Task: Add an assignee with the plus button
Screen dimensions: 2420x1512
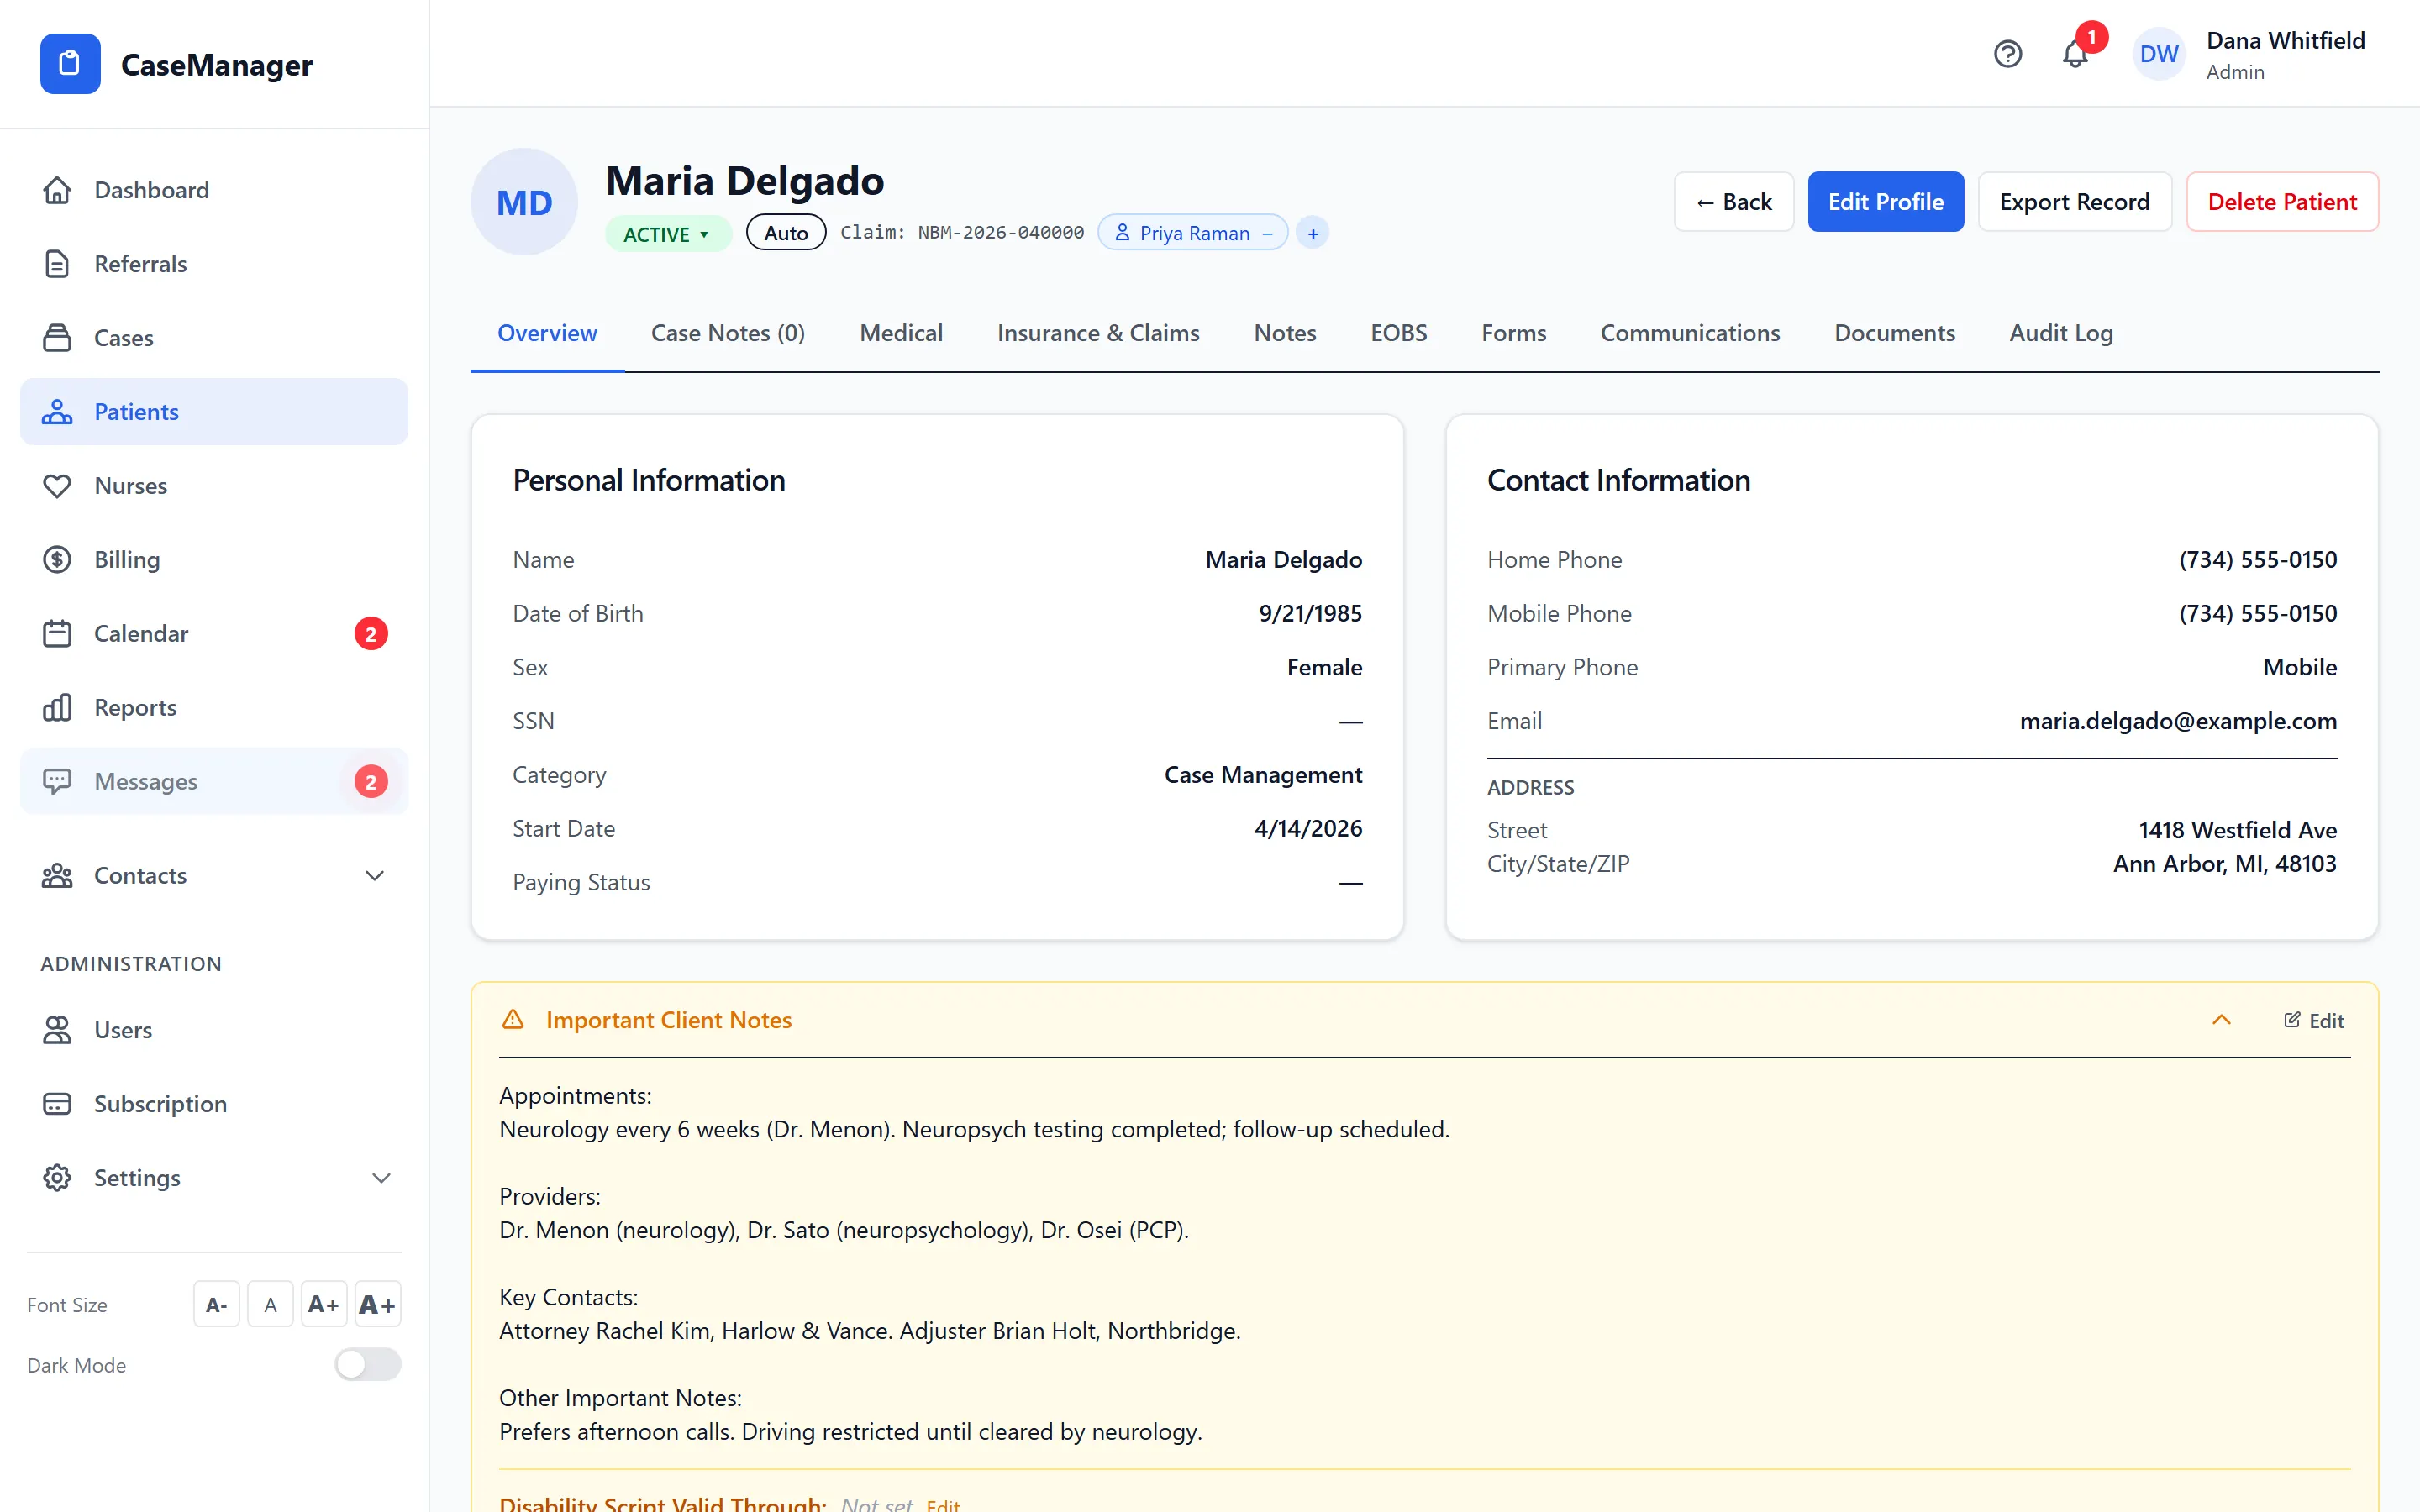Action: click(x=1312, y=233)
